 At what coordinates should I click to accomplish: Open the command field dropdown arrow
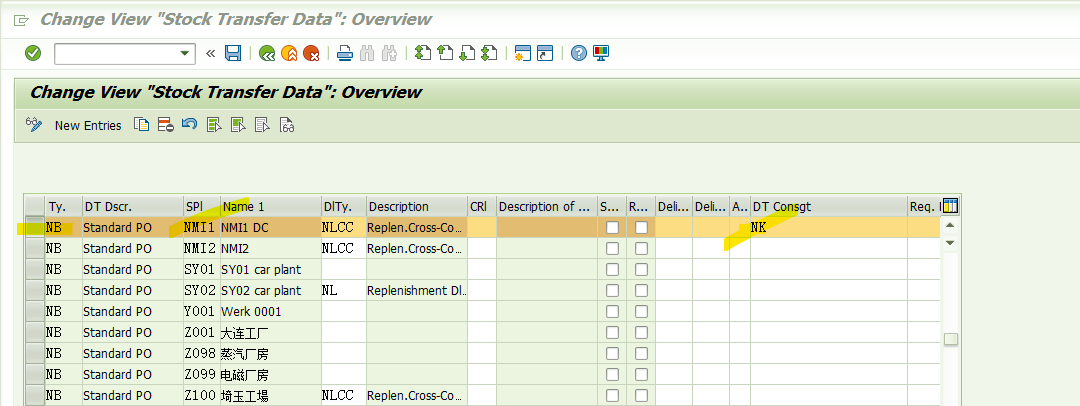(184, 53)
